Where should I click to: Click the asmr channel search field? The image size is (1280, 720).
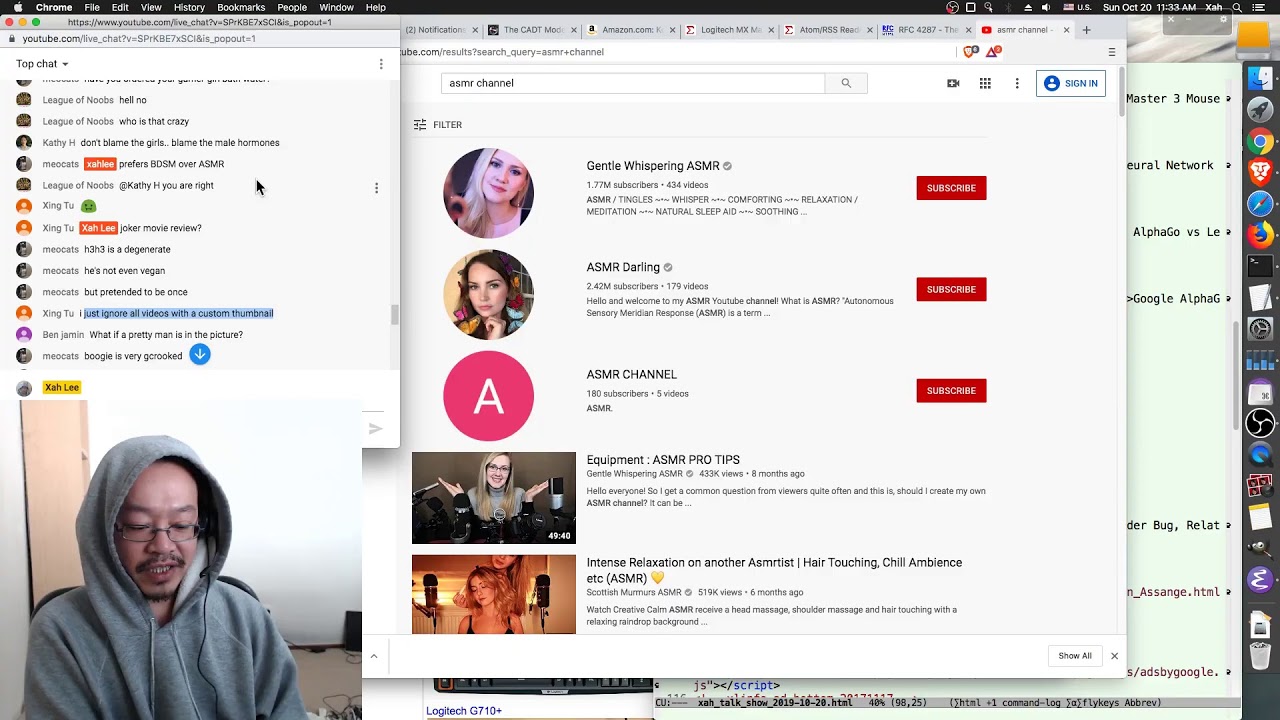click(632, 83)
